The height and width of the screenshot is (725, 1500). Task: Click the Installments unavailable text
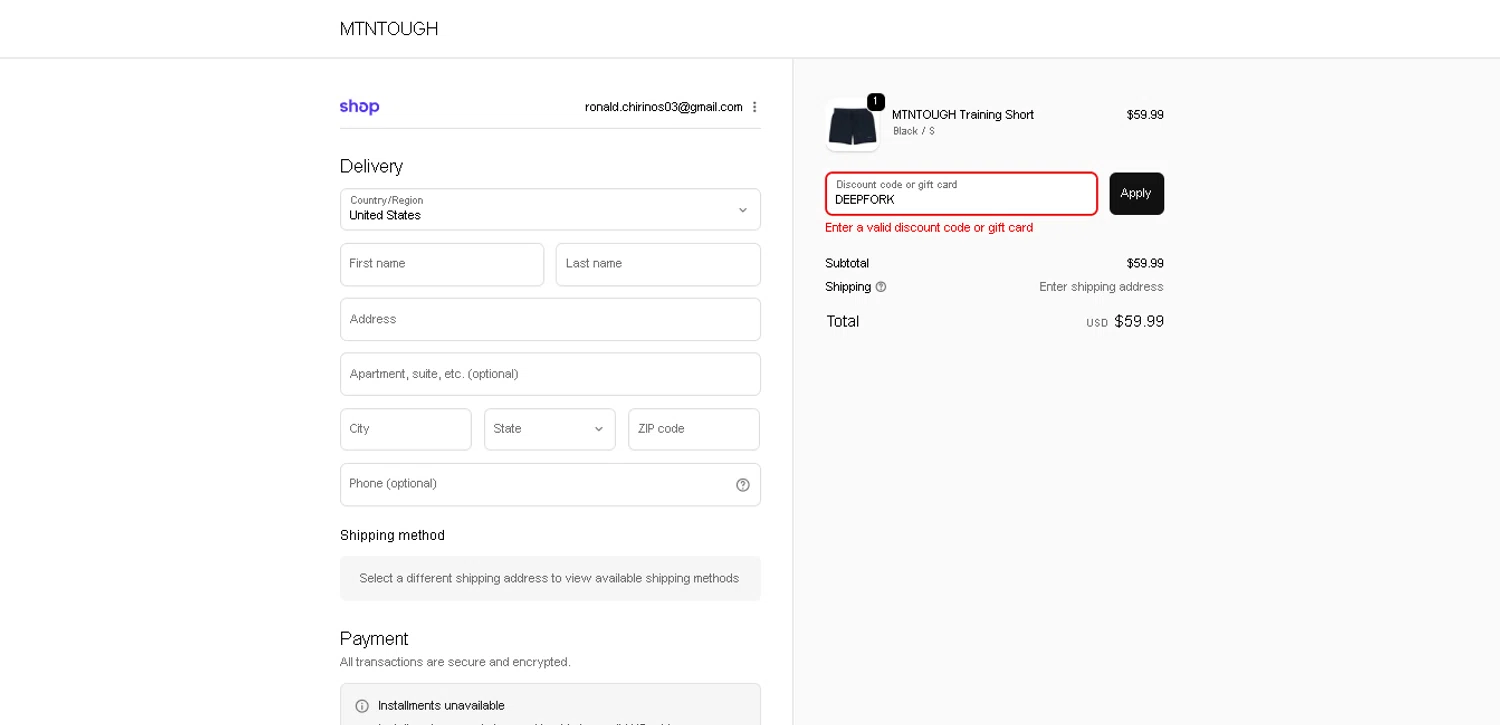pos(441,706)
